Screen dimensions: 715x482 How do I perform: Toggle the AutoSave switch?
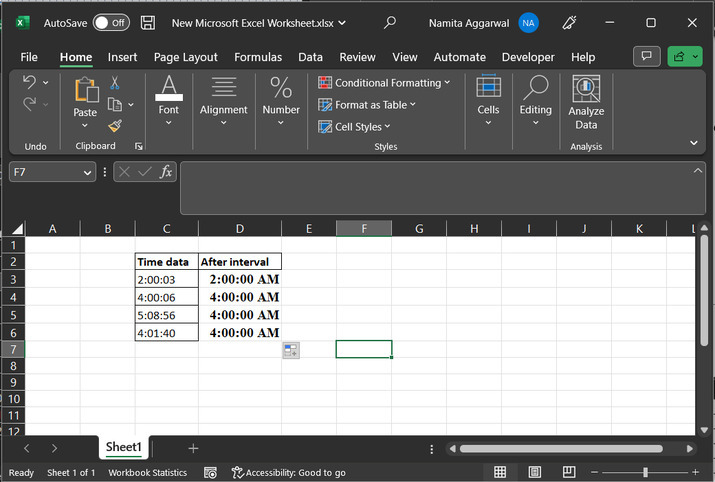[110, 22]
